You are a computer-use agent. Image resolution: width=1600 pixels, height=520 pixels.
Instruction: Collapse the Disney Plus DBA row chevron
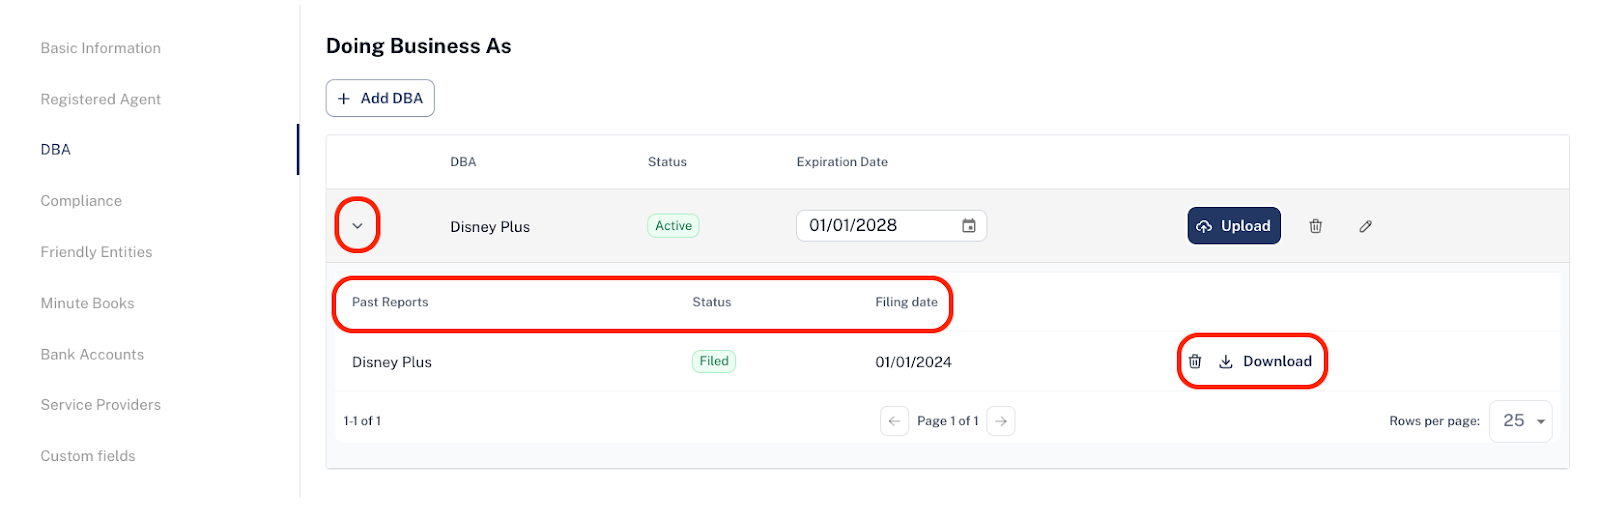[357, 226]
